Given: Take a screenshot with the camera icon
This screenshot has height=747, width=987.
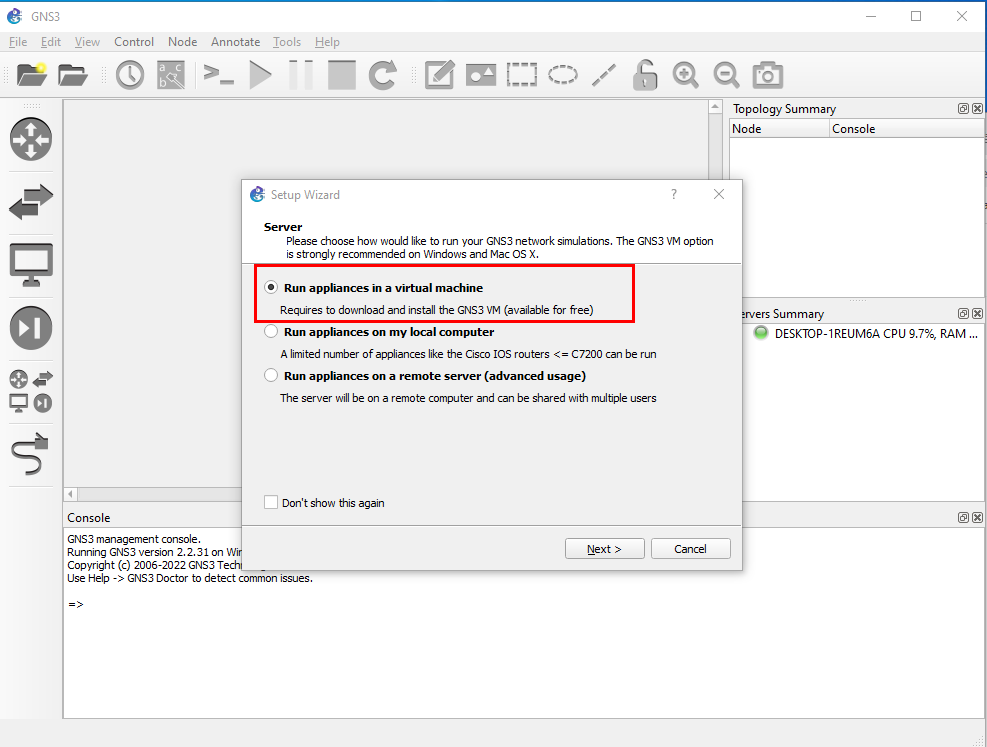Looking at the screenshot, I should (x=767, y=75).
